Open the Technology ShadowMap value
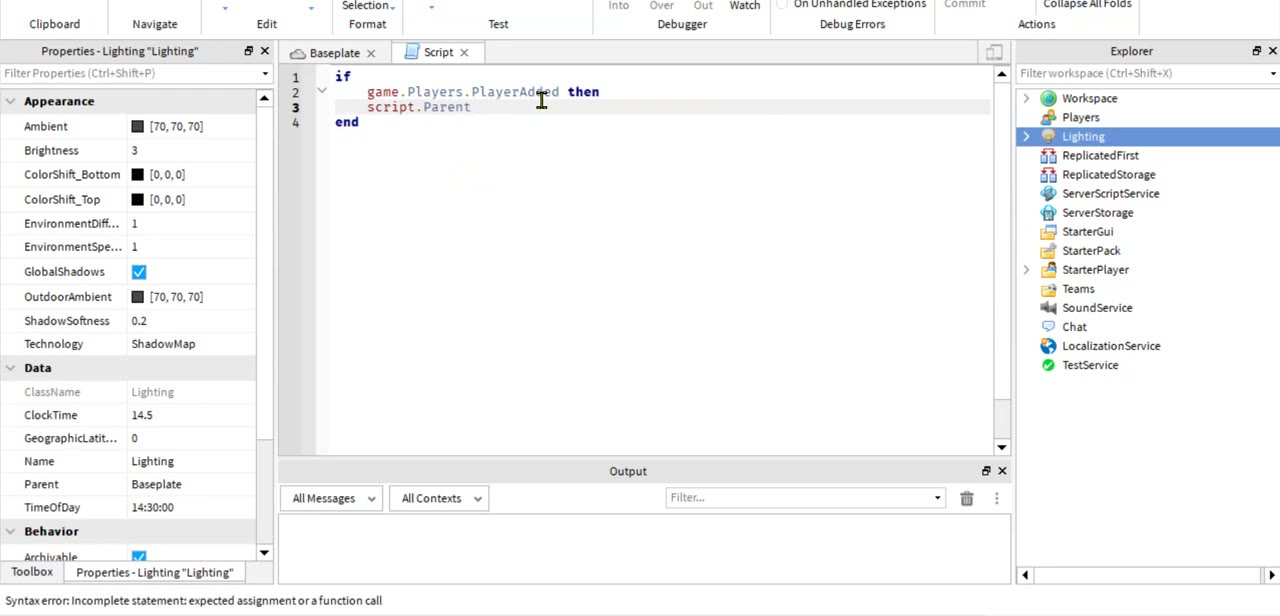This screenshot has height=616, width=1280. pyautogui.click(x=163, y=344)
